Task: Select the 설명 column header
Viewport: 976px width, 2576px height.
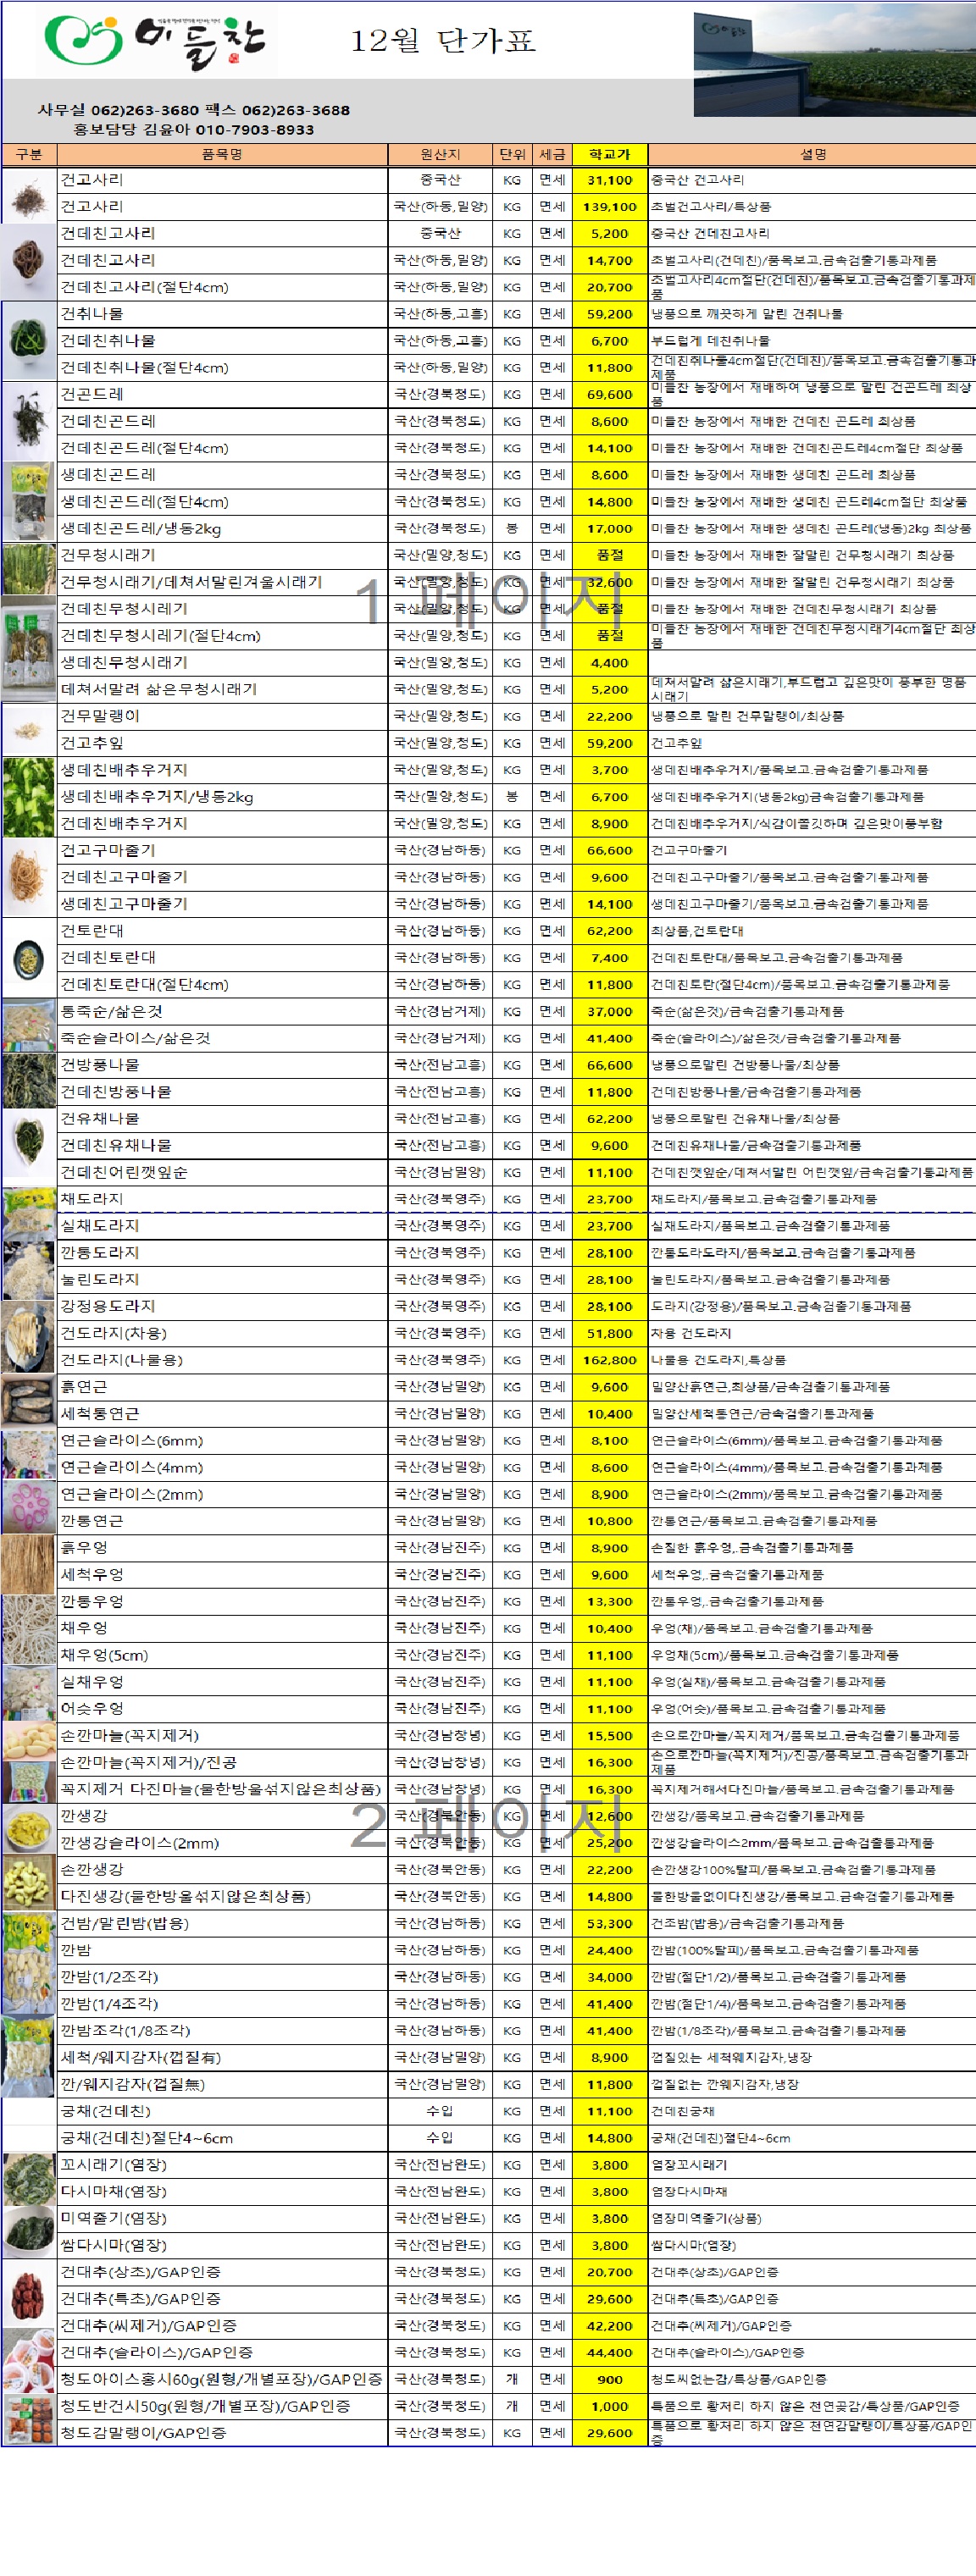Action: [x=812, y=154]
